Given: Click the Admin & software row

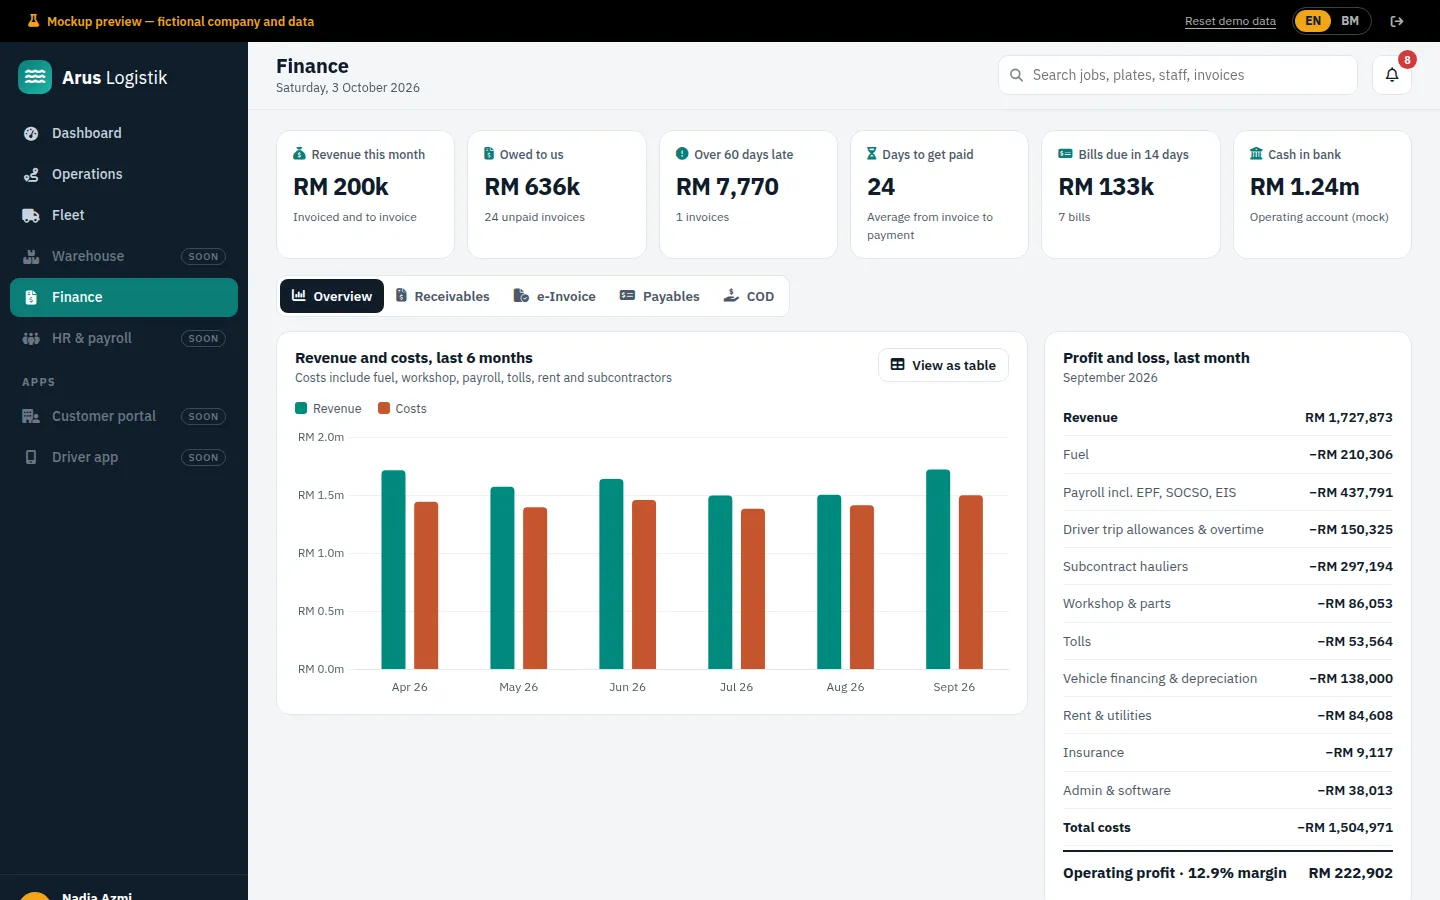Looking at the screenshot, I should (x=1227, y=790).
